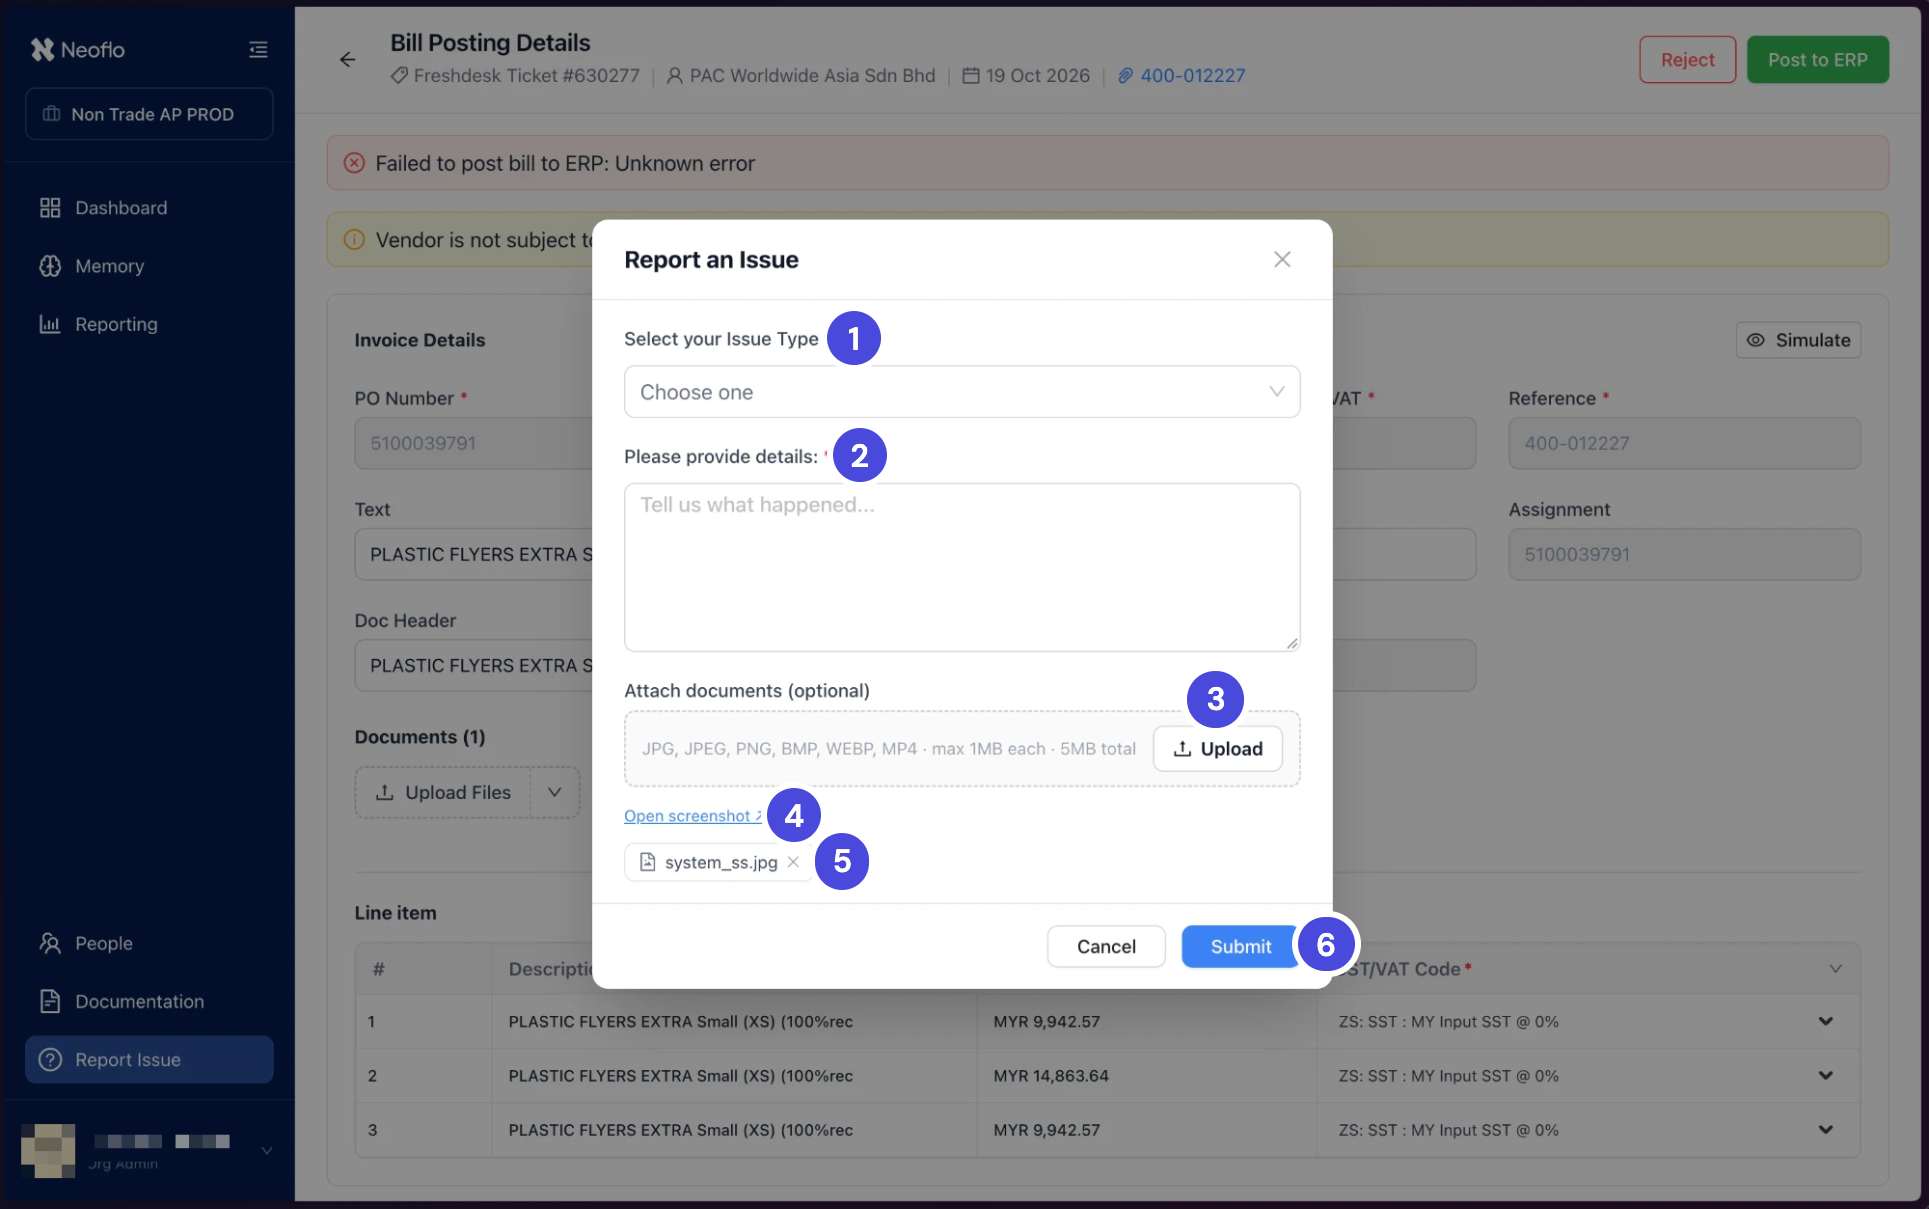
Task: Click the Reject button
Action: [1687, 60]
